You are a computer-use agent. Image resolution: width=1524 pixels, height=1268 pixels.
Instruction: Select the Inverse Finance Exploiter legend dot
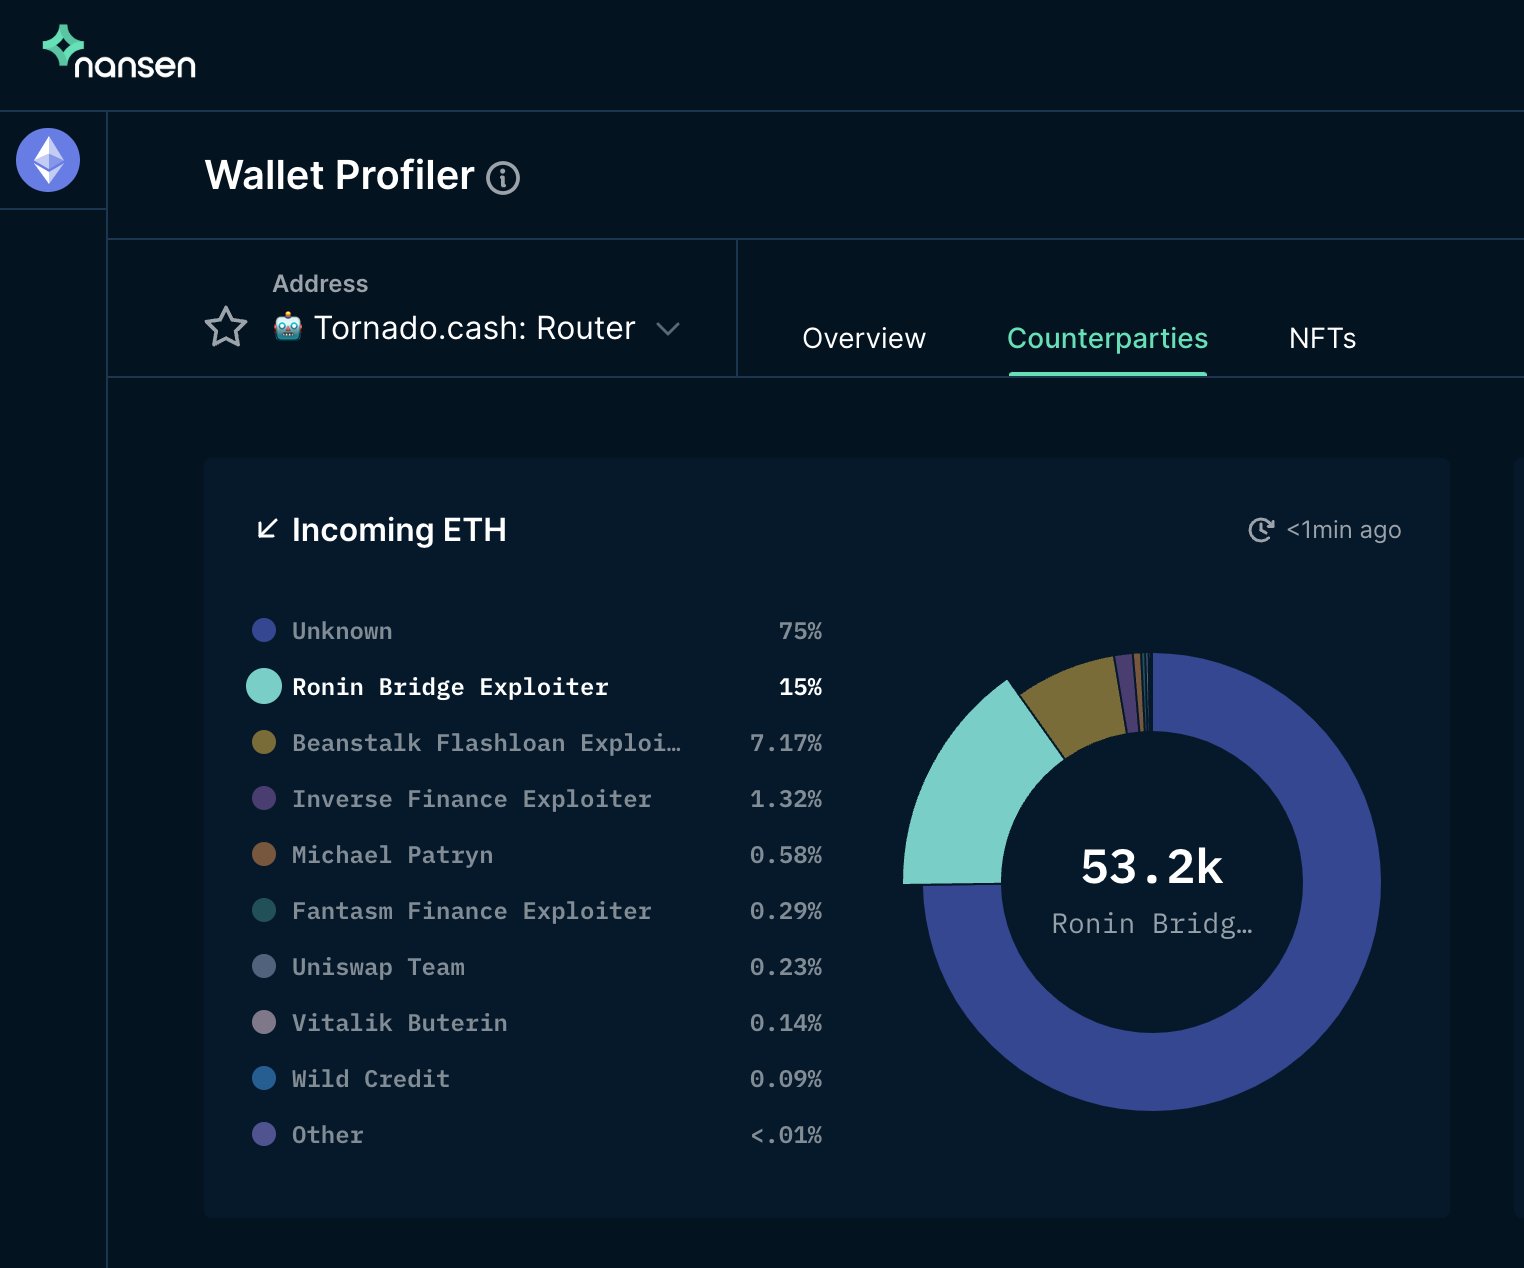coord(264,798)
